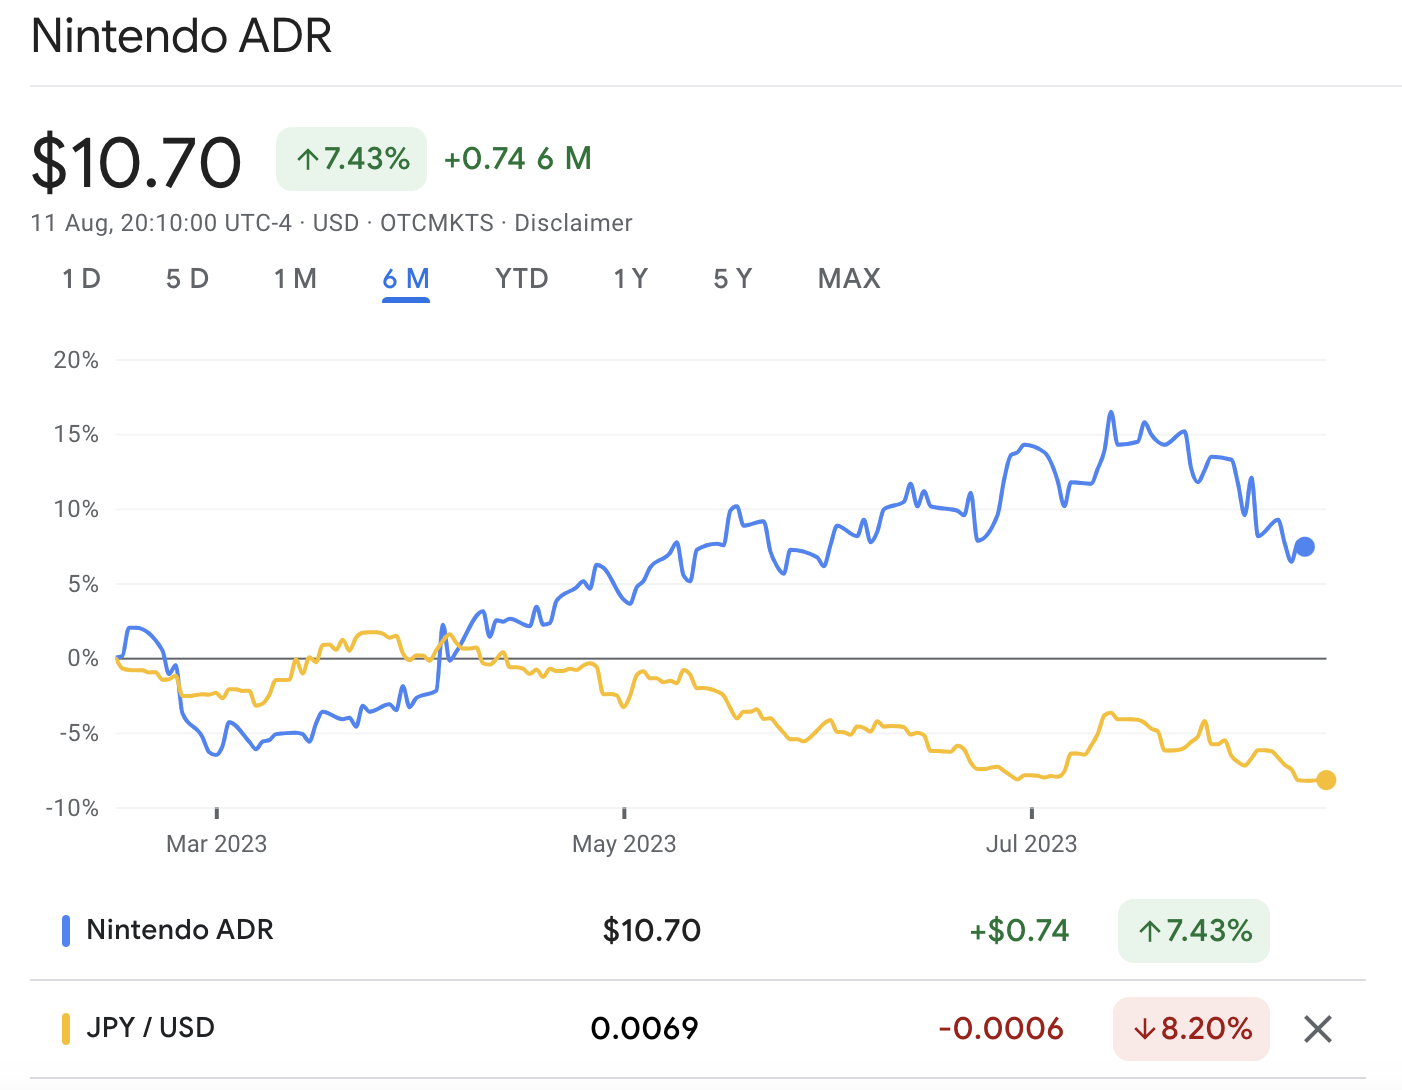The width and height of the screenshot is (1402, 1090).
Task: Select the 1 D time range tab
Action: 81,279
